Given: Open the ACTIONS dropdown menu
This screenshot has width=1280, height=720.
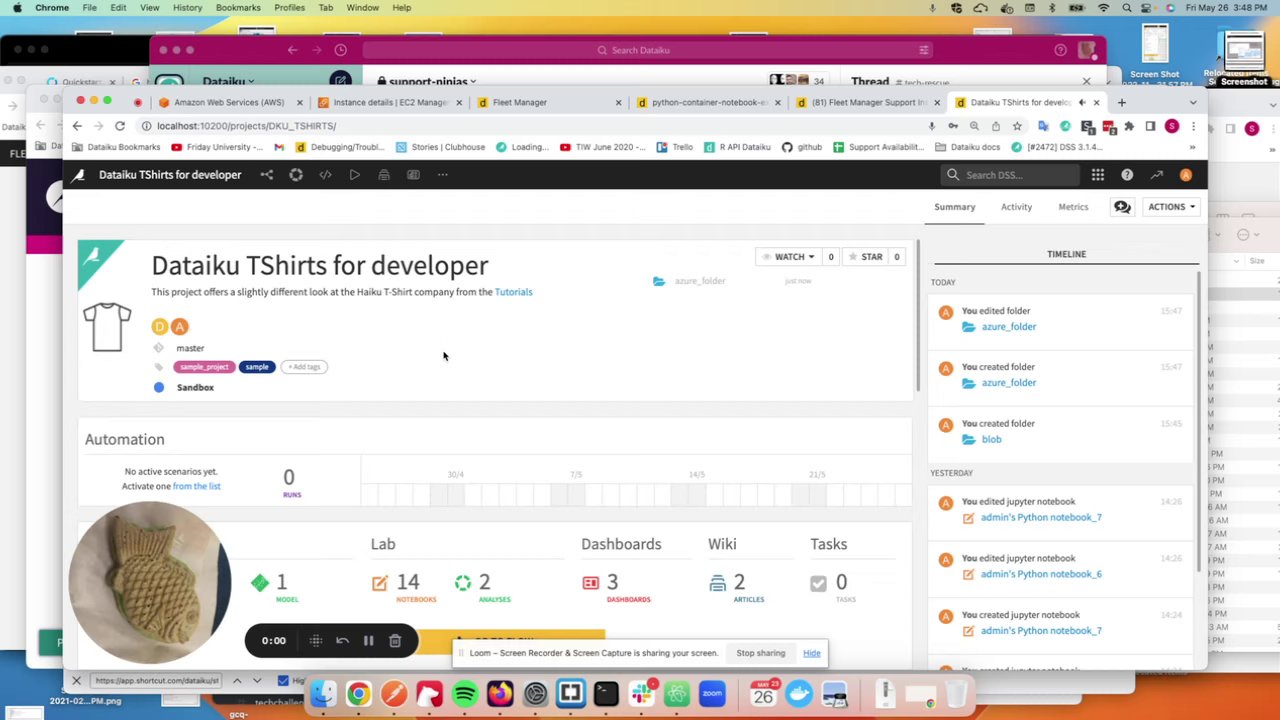Looking at the screenshot, I should (x=1171, y=207).
